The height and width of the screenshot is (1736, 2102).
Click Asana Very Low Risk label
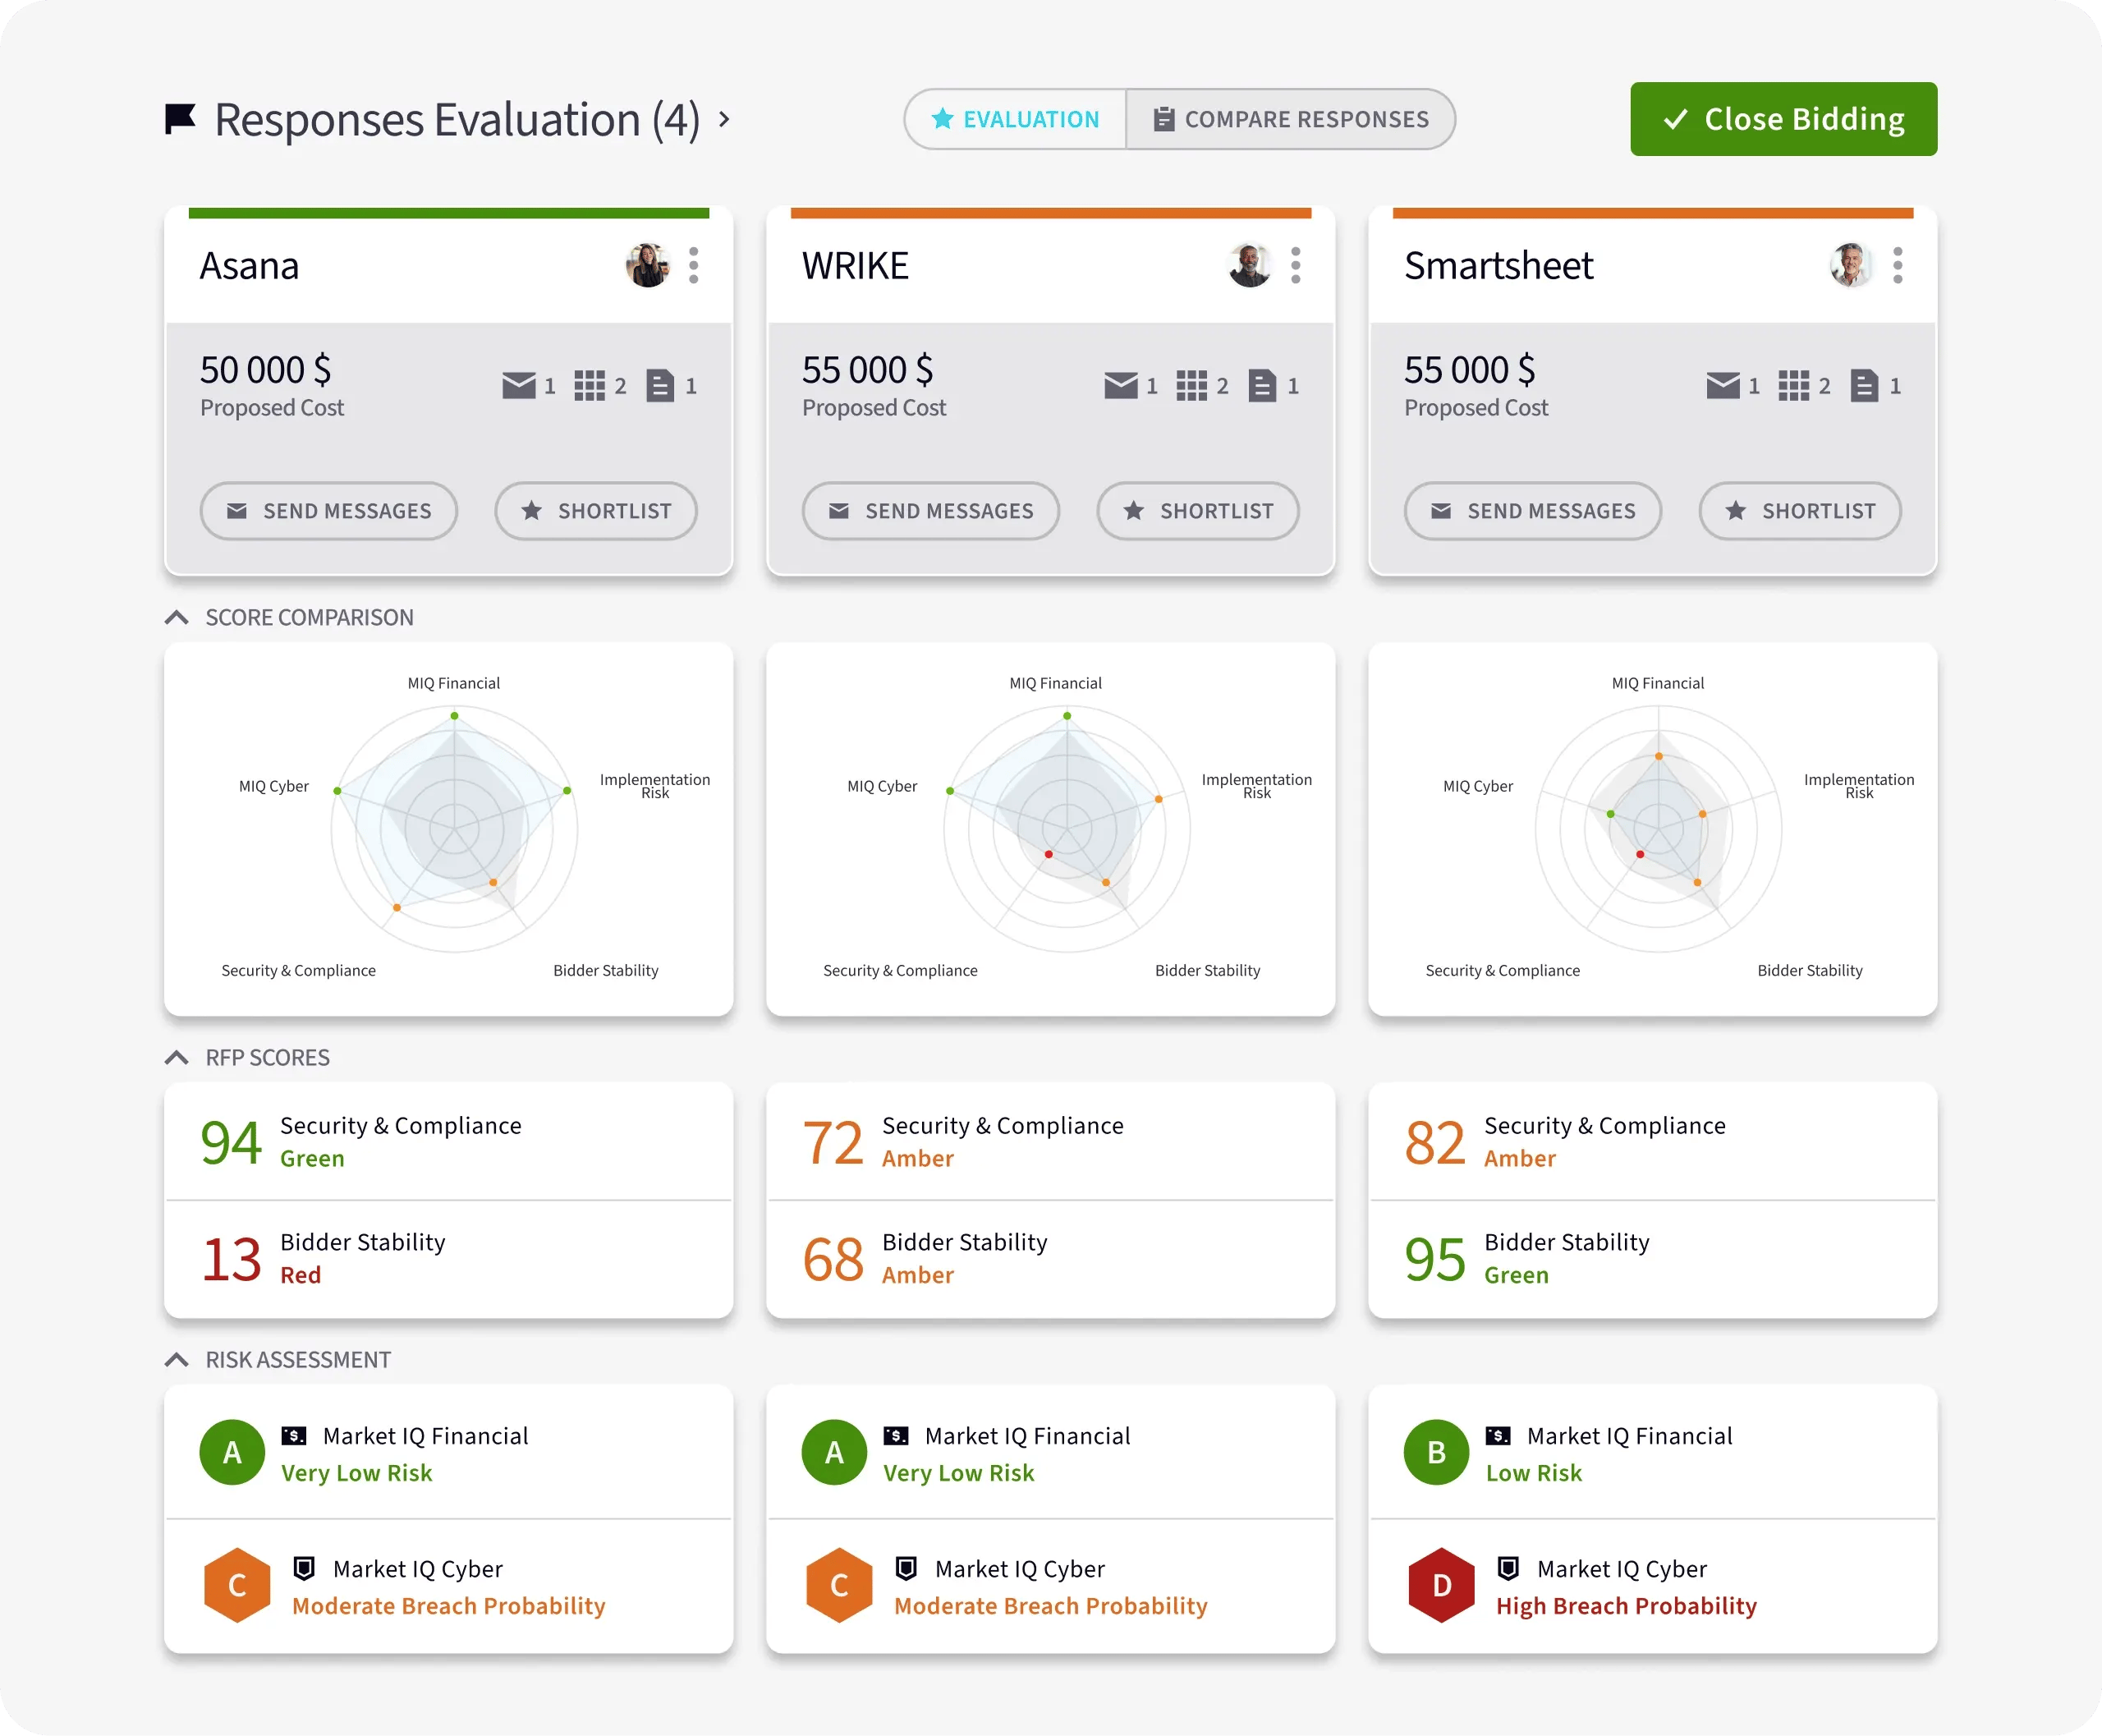click(x=357, y=1473)
